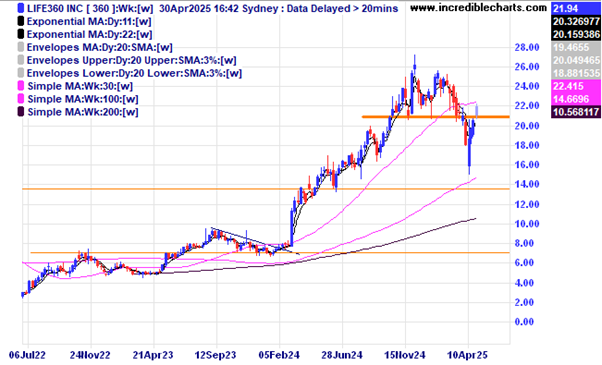Click the 18.881535 envelope lower value
Viewport: 602px width, 365px height.
(576, 73)
